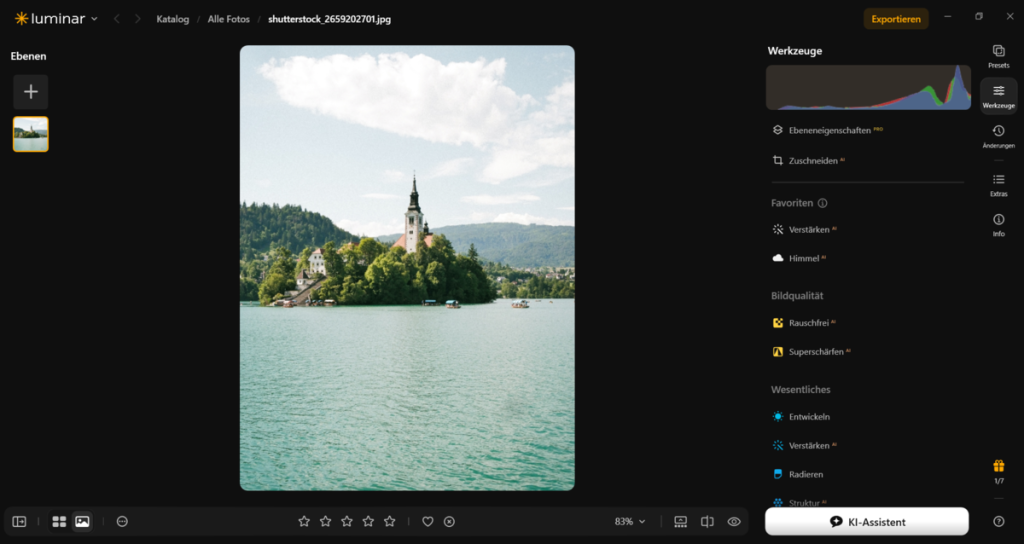The image size is (1024, 544).
Task: Open Ebeneneigenschaften layer properties
Action: tap(827, 130)
